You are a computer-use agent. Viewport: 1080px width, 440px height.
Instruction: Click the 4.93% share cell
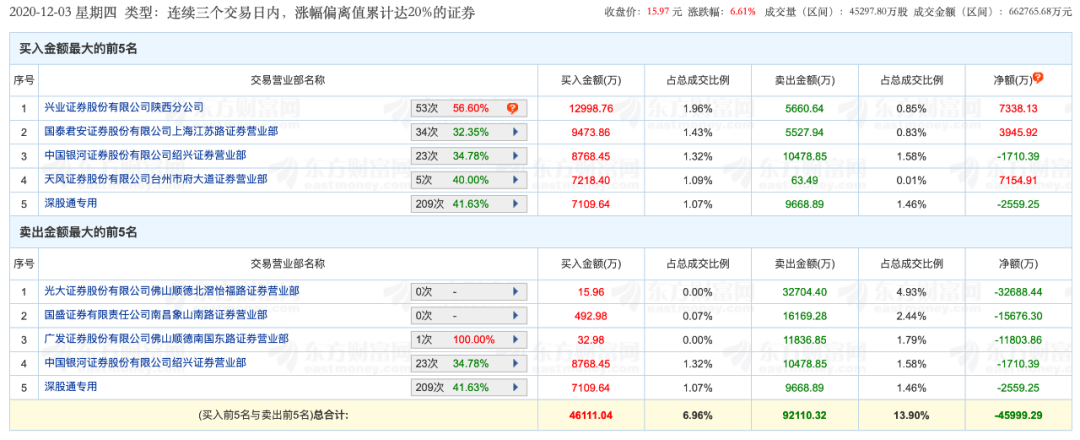pos(912,292)
